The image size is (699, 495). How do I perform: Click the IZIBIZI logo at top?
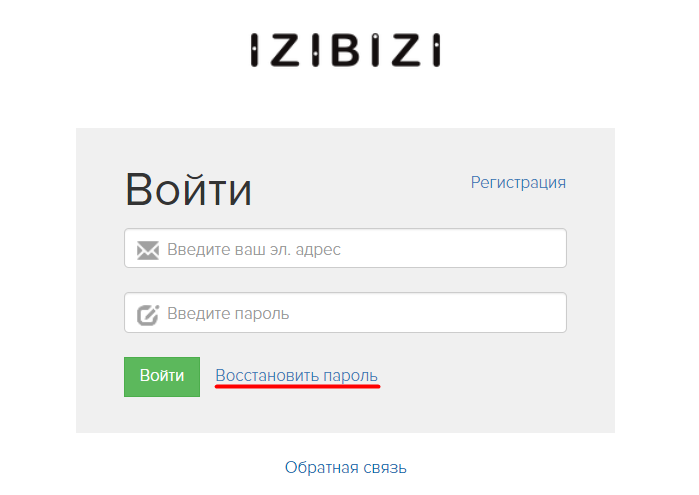point(345,50)
